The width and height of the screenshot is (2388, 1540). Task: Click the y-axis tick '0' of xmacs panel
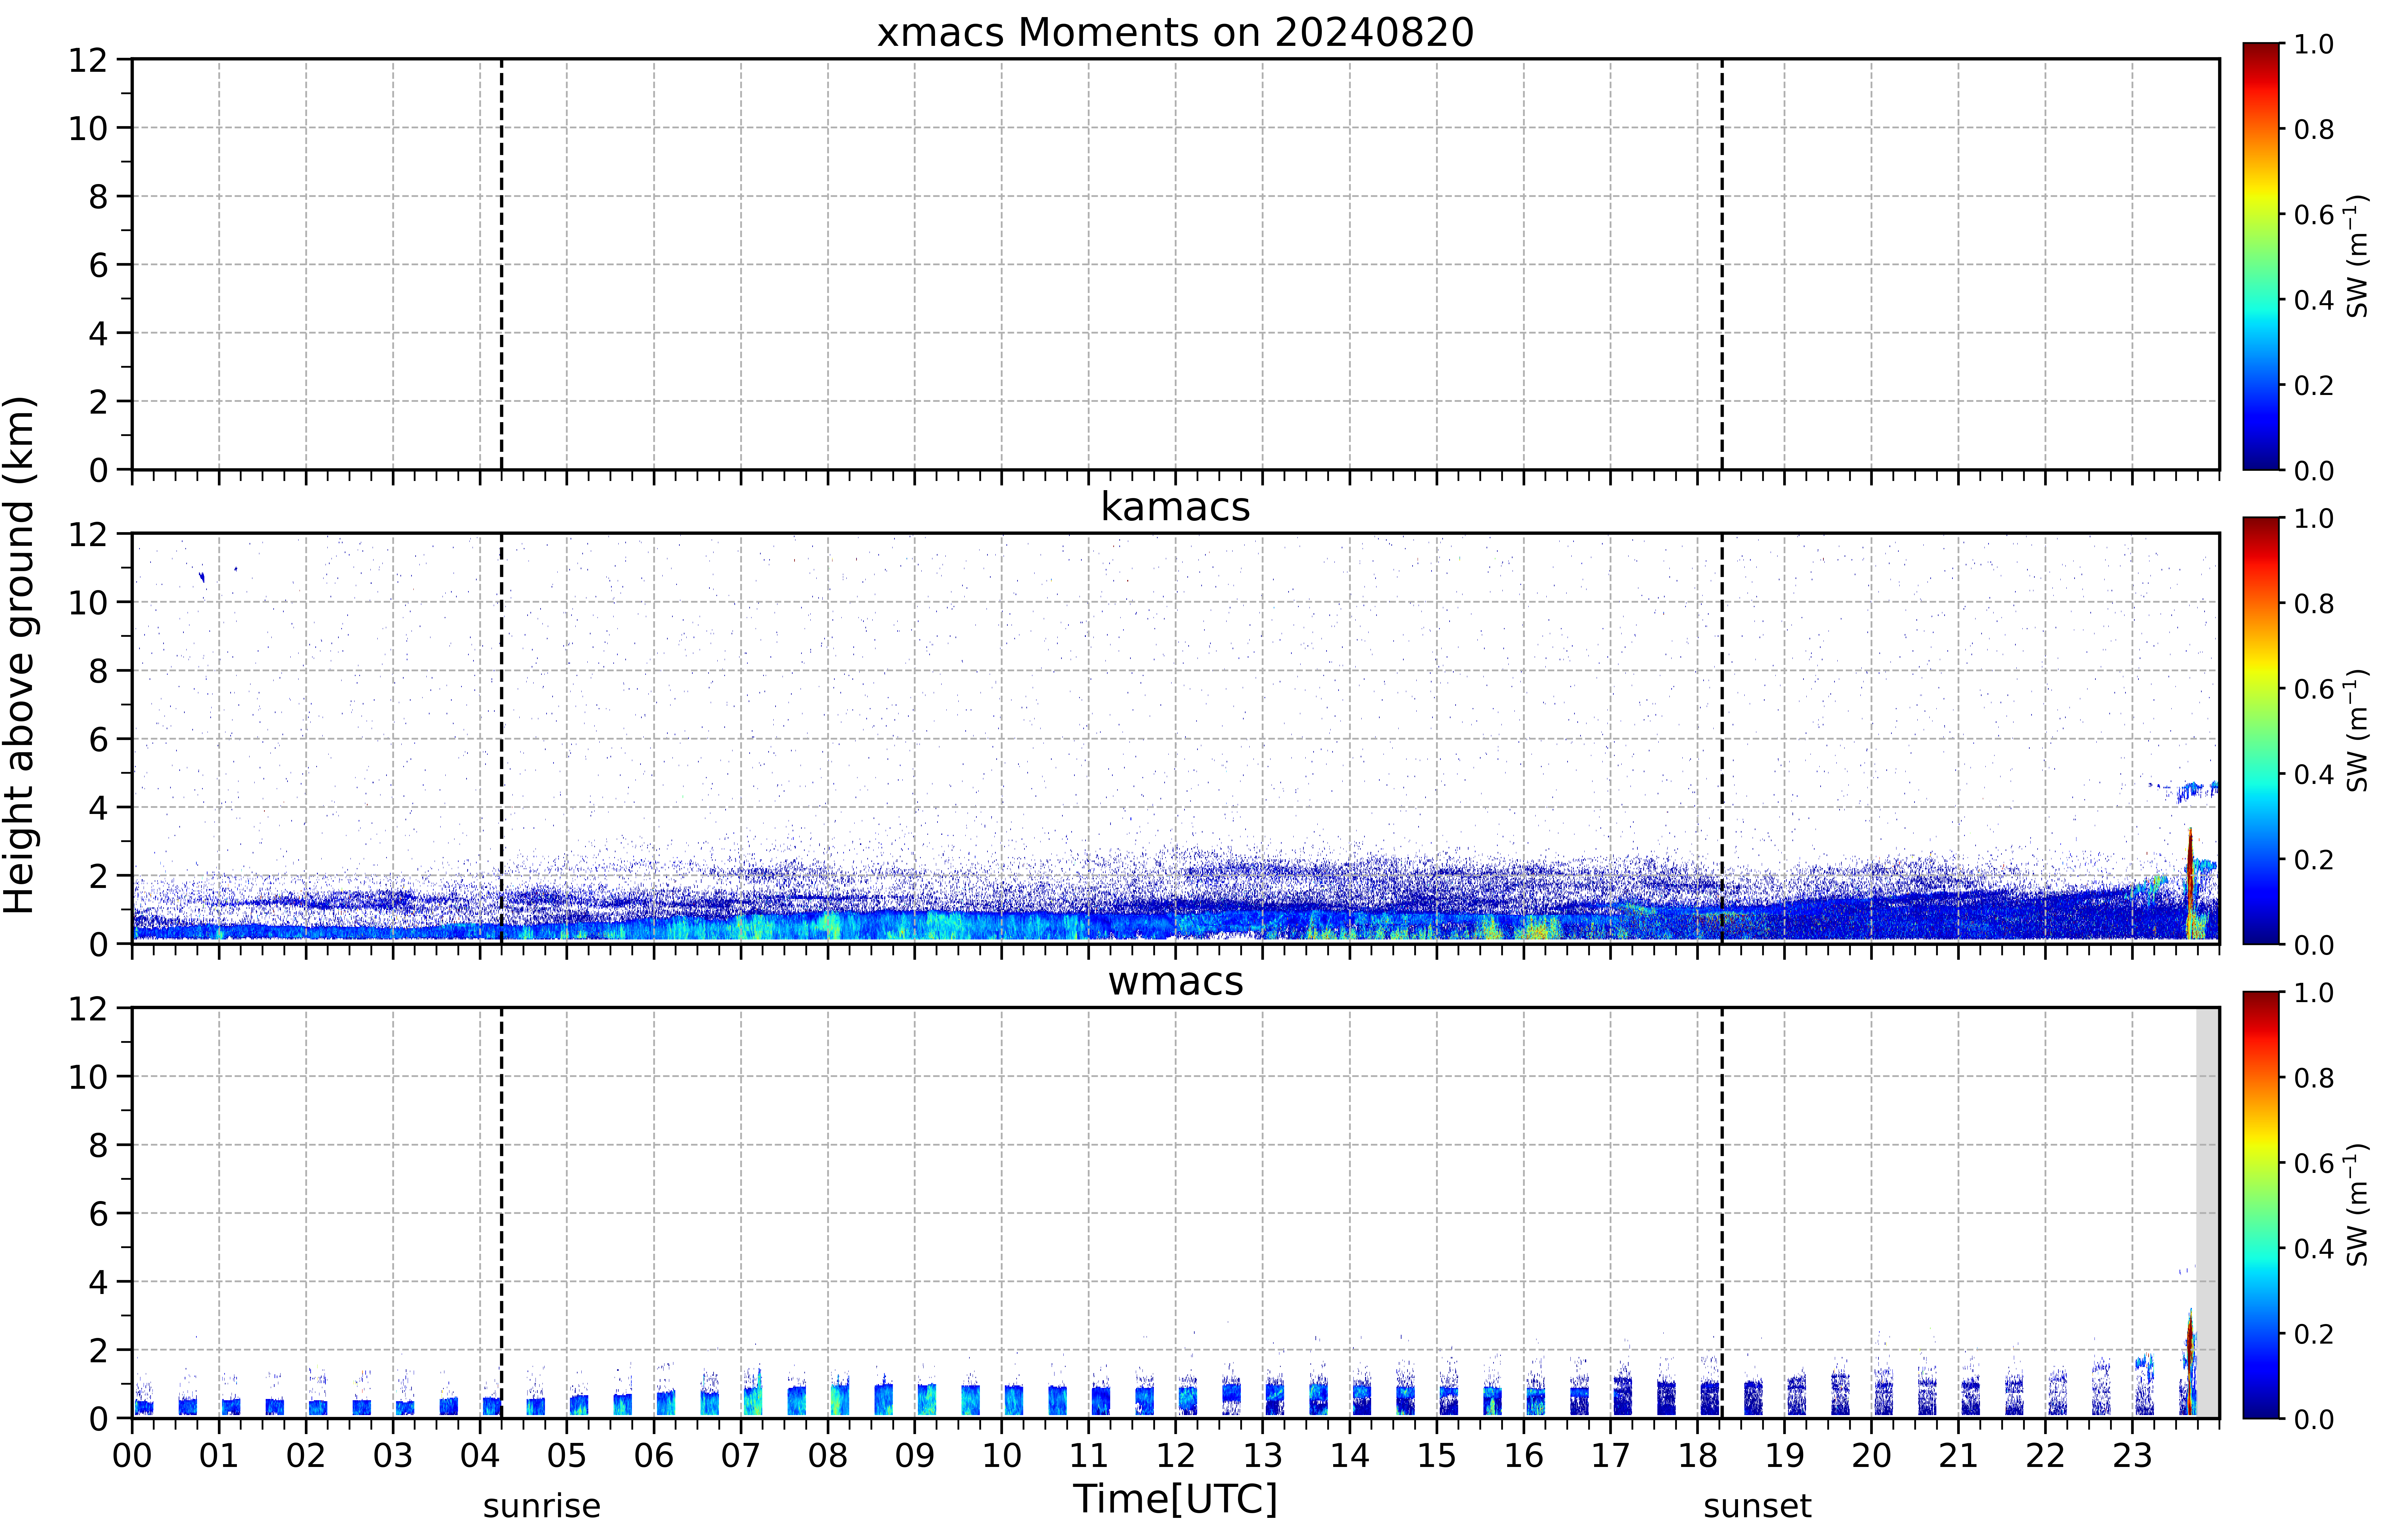(98, 470)
